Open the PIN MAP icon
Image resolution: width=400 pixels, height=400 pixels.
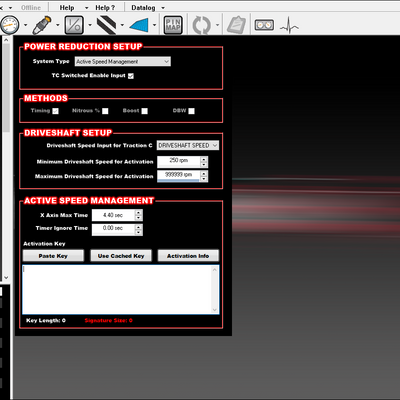pyautogui.click(x=173, y=25)
